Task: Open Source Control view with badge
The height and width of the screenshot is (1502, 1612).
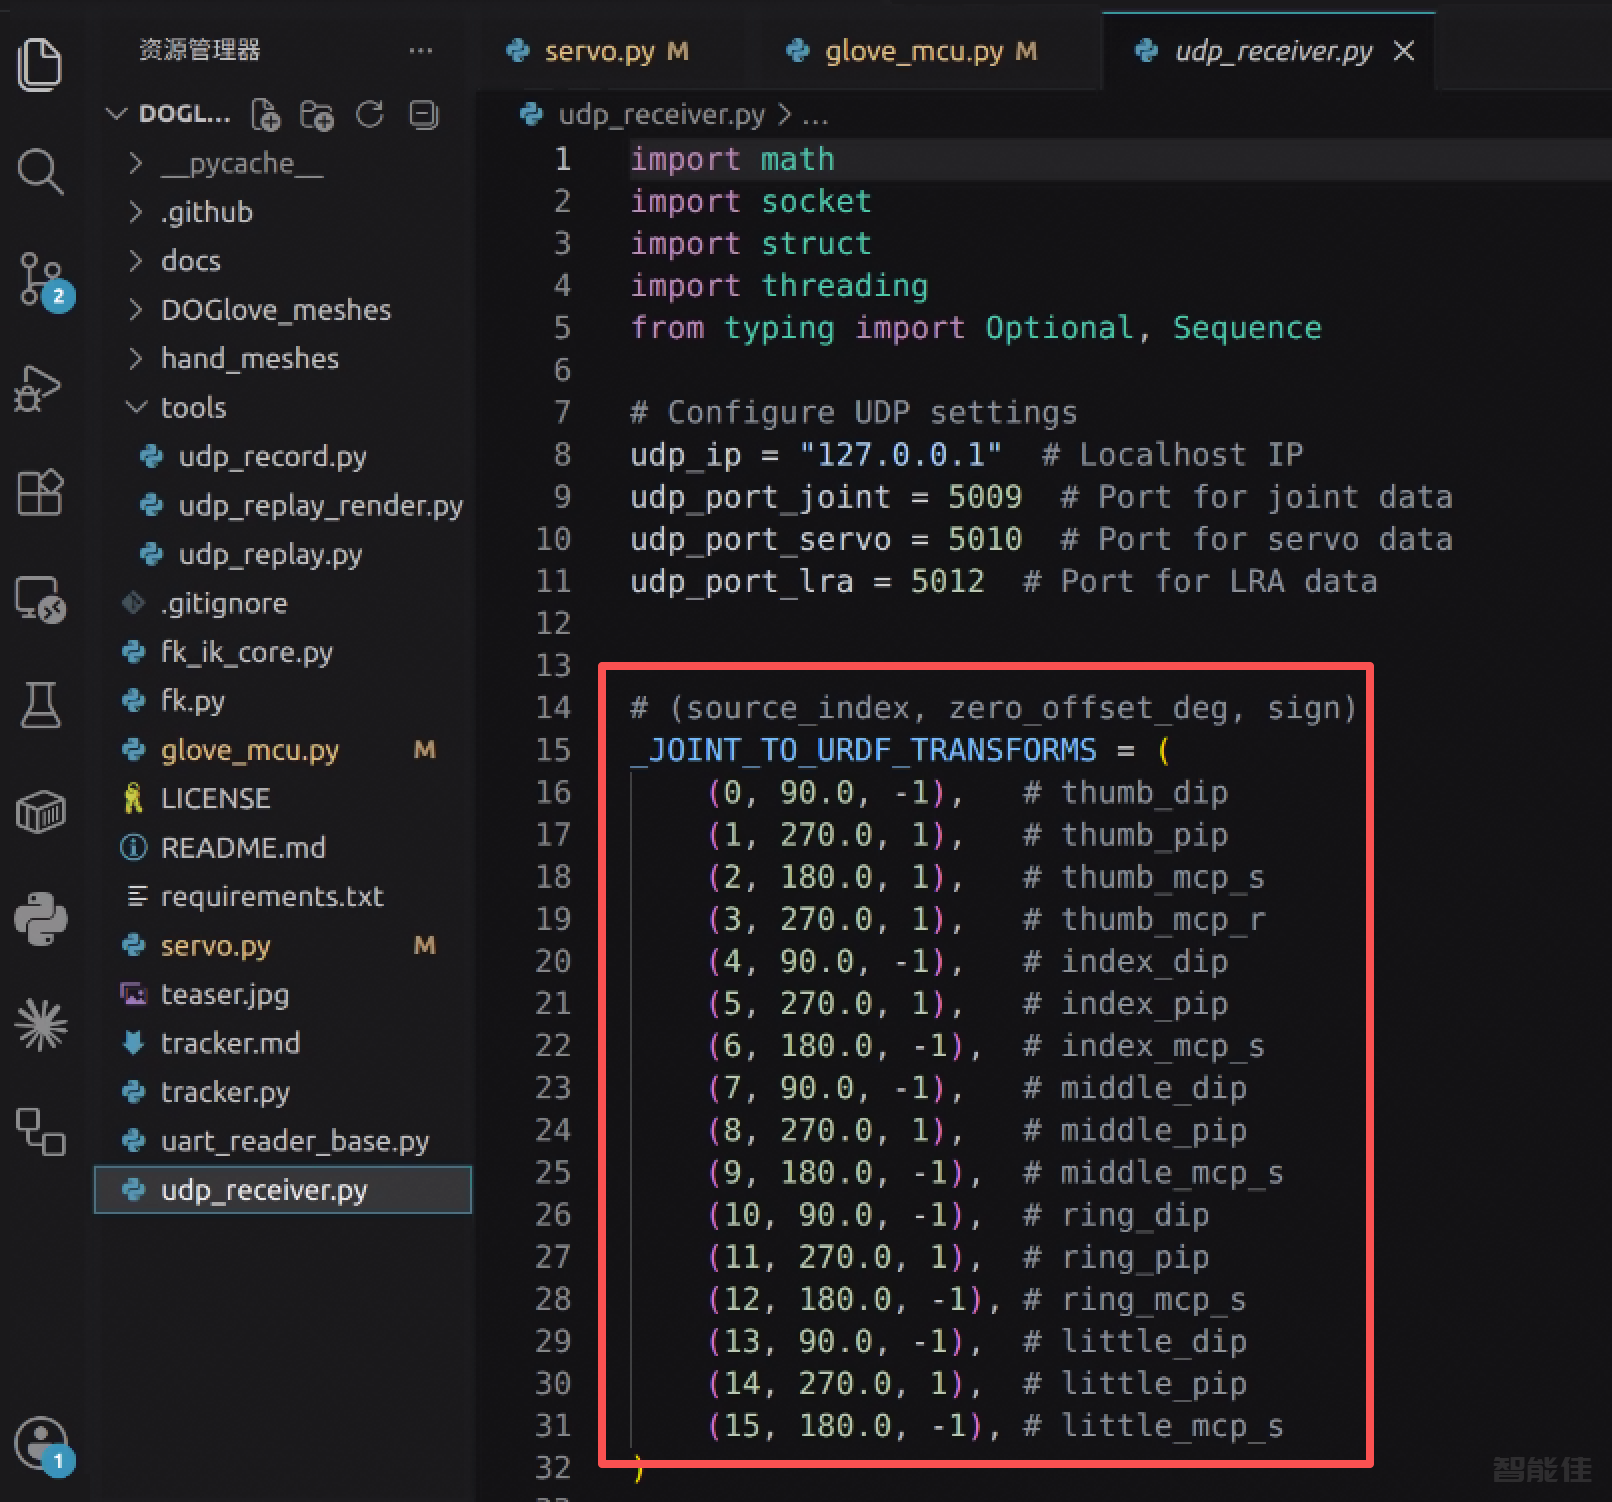Action: [x=44, y=281]
